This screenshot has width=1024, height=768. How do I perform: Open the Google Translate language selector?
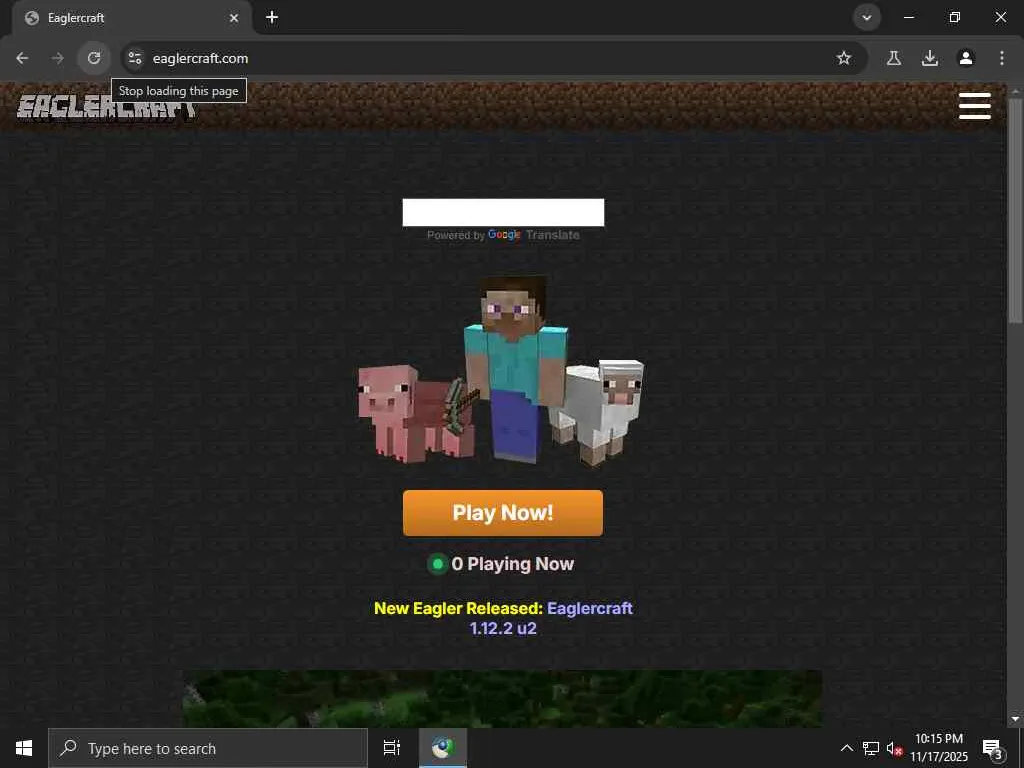(x=503, y=213)
